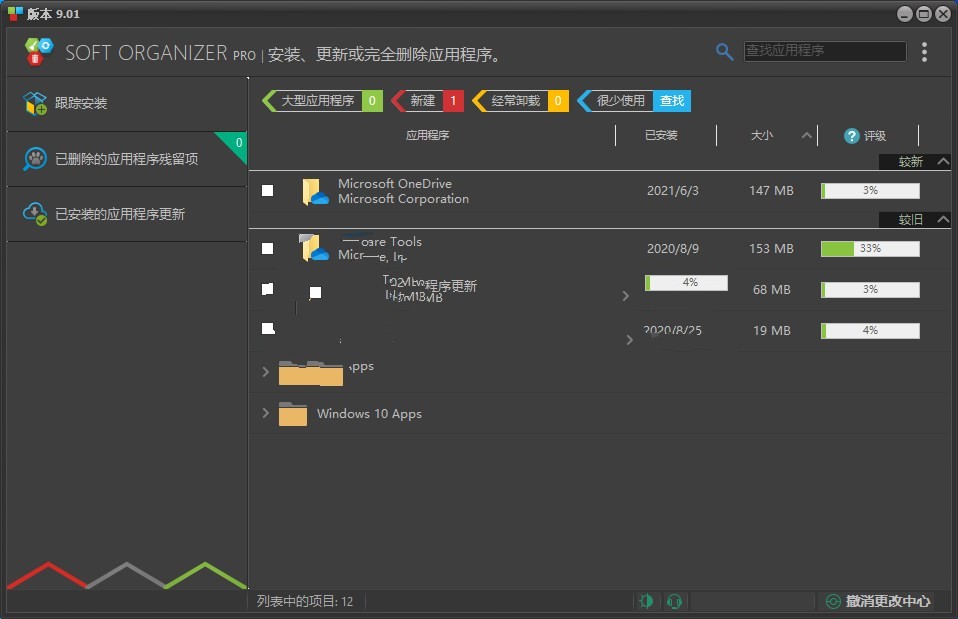This screenshot has width=958, height=619.
Task: Click the blue Find button on rarely-used tag
Action: pyautogui.click(x=671, y=101)
